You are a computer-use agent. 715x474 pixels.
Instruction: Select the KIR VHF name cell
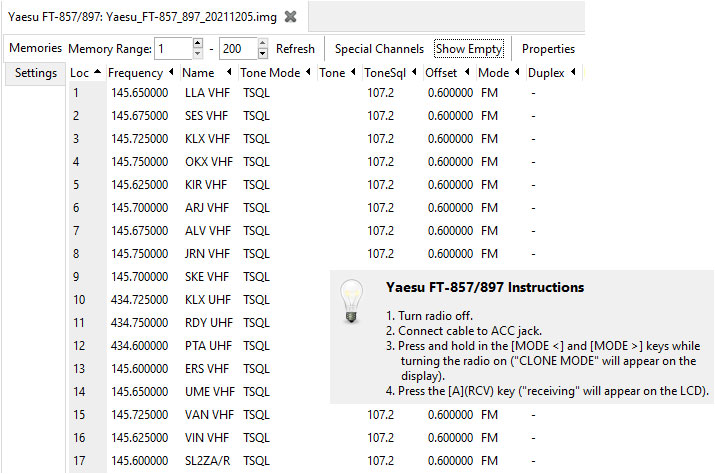coord(206,185)
